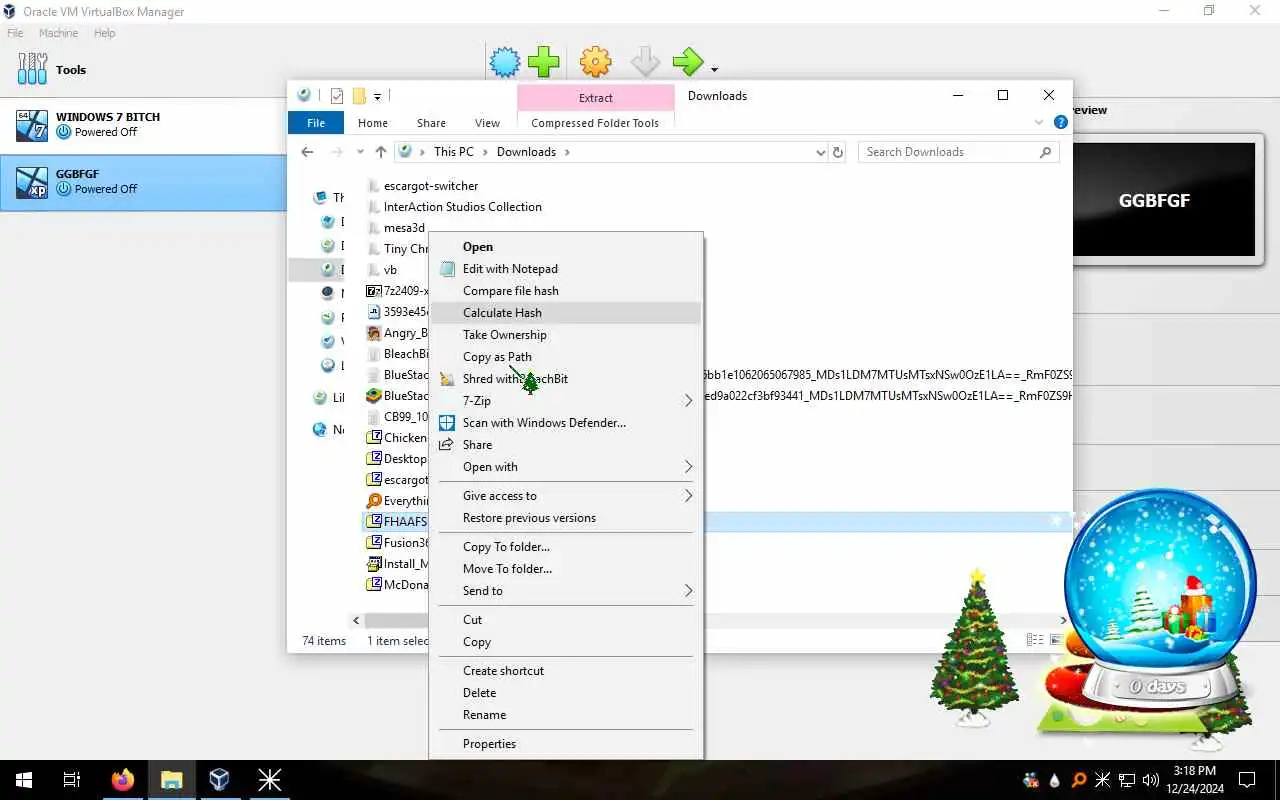Open the VirtualBox Help menu

105,33
